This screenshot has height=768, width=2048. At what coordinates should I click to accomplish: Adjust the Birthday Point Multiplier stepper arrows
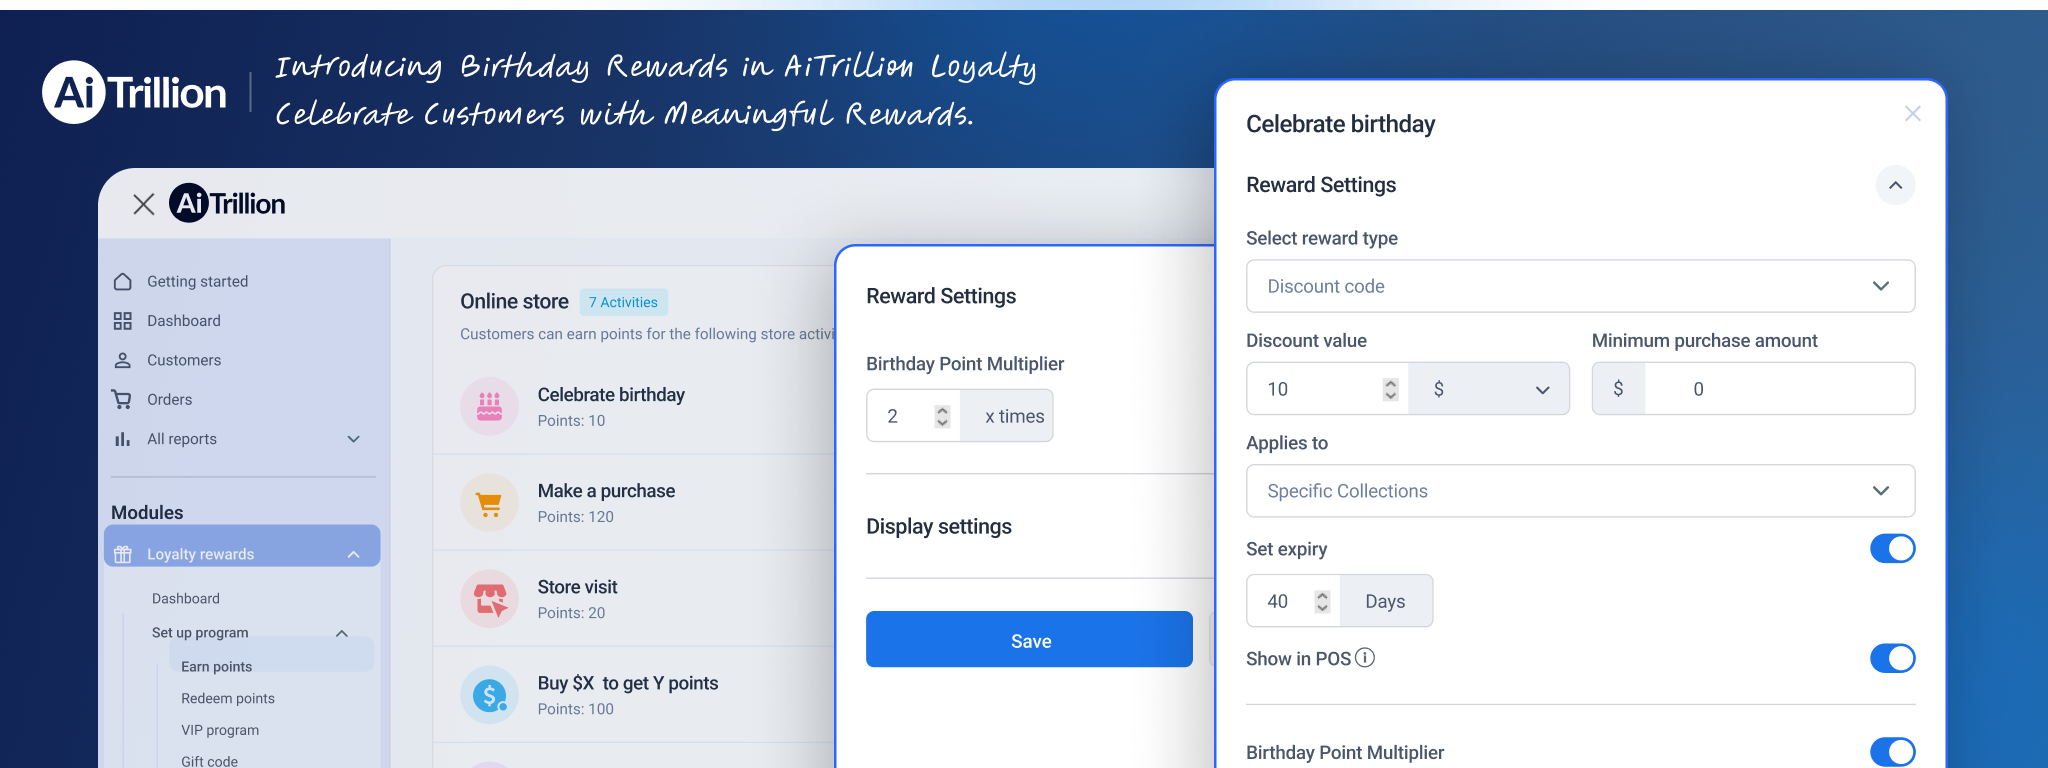(x=942, y=416)
